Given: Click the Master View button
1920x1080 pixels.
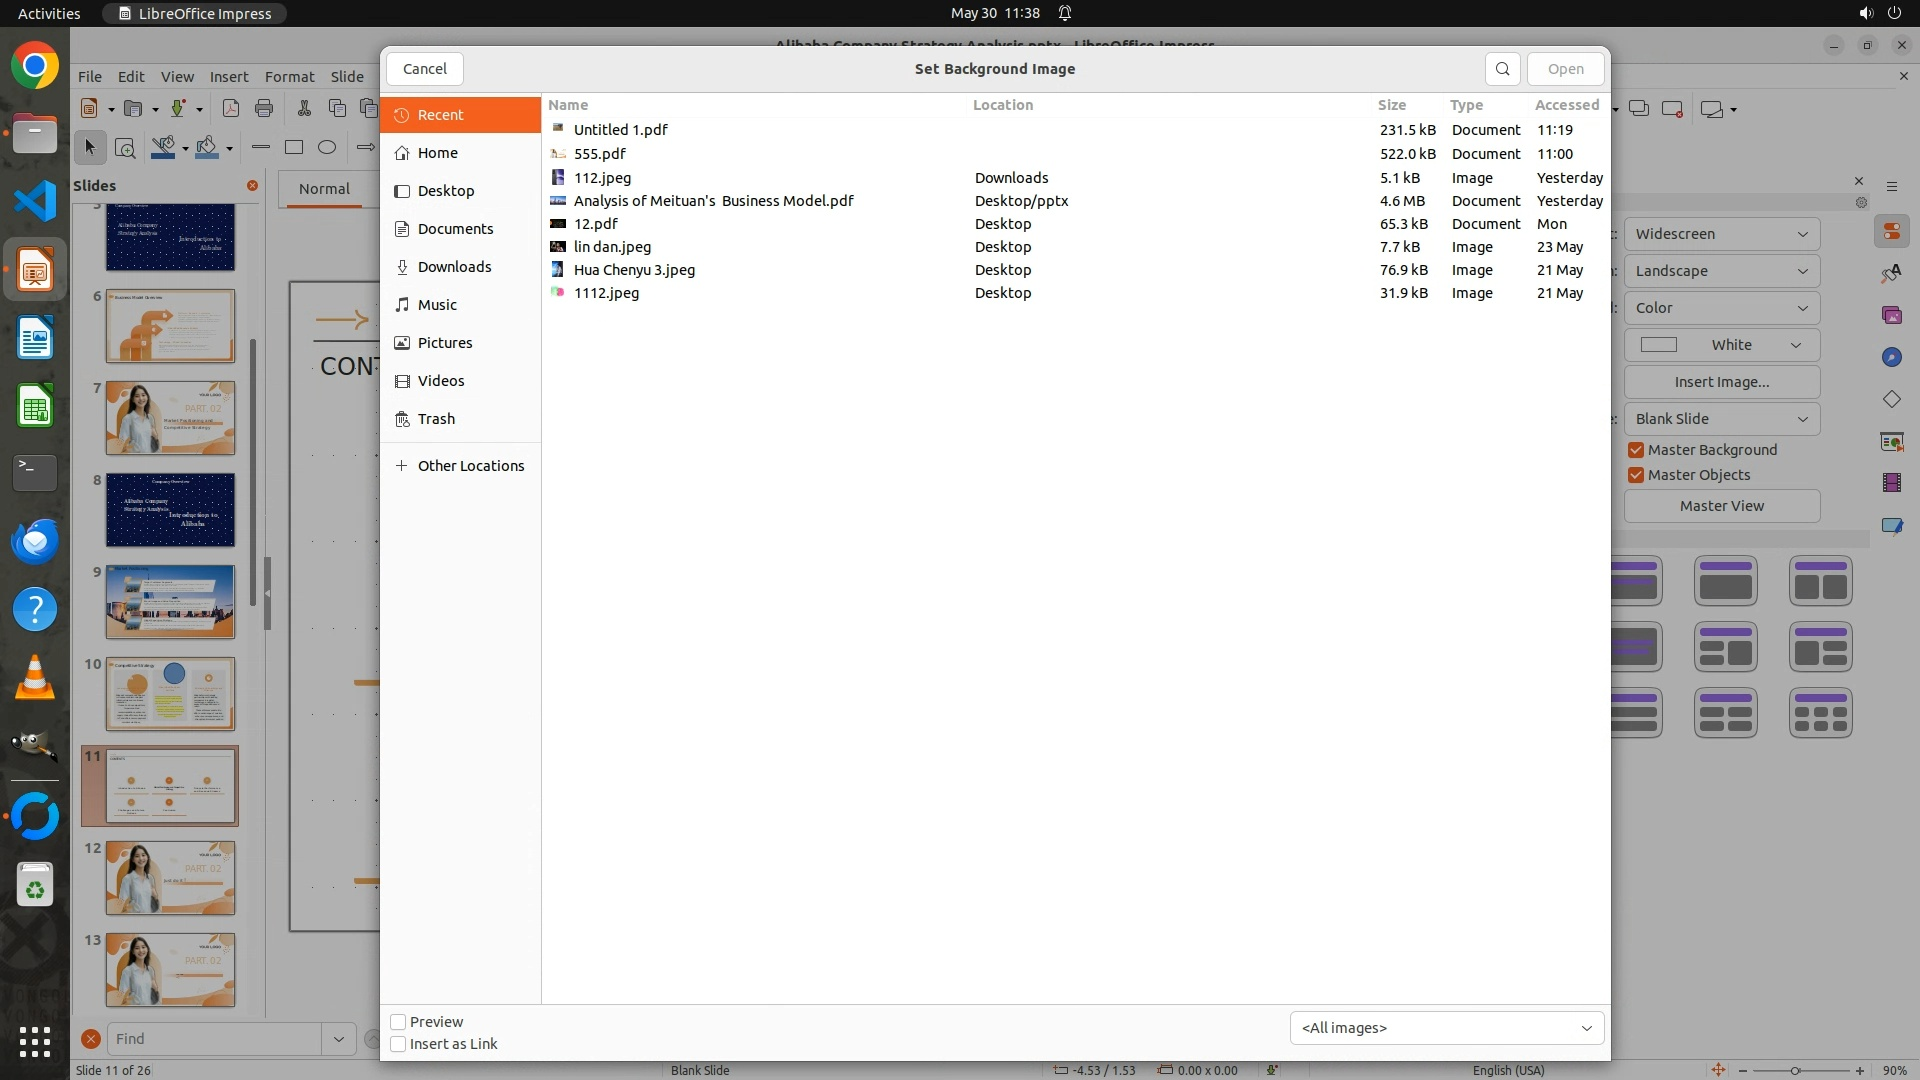Looking at the screenshot, I should [x=1721, y=506].
